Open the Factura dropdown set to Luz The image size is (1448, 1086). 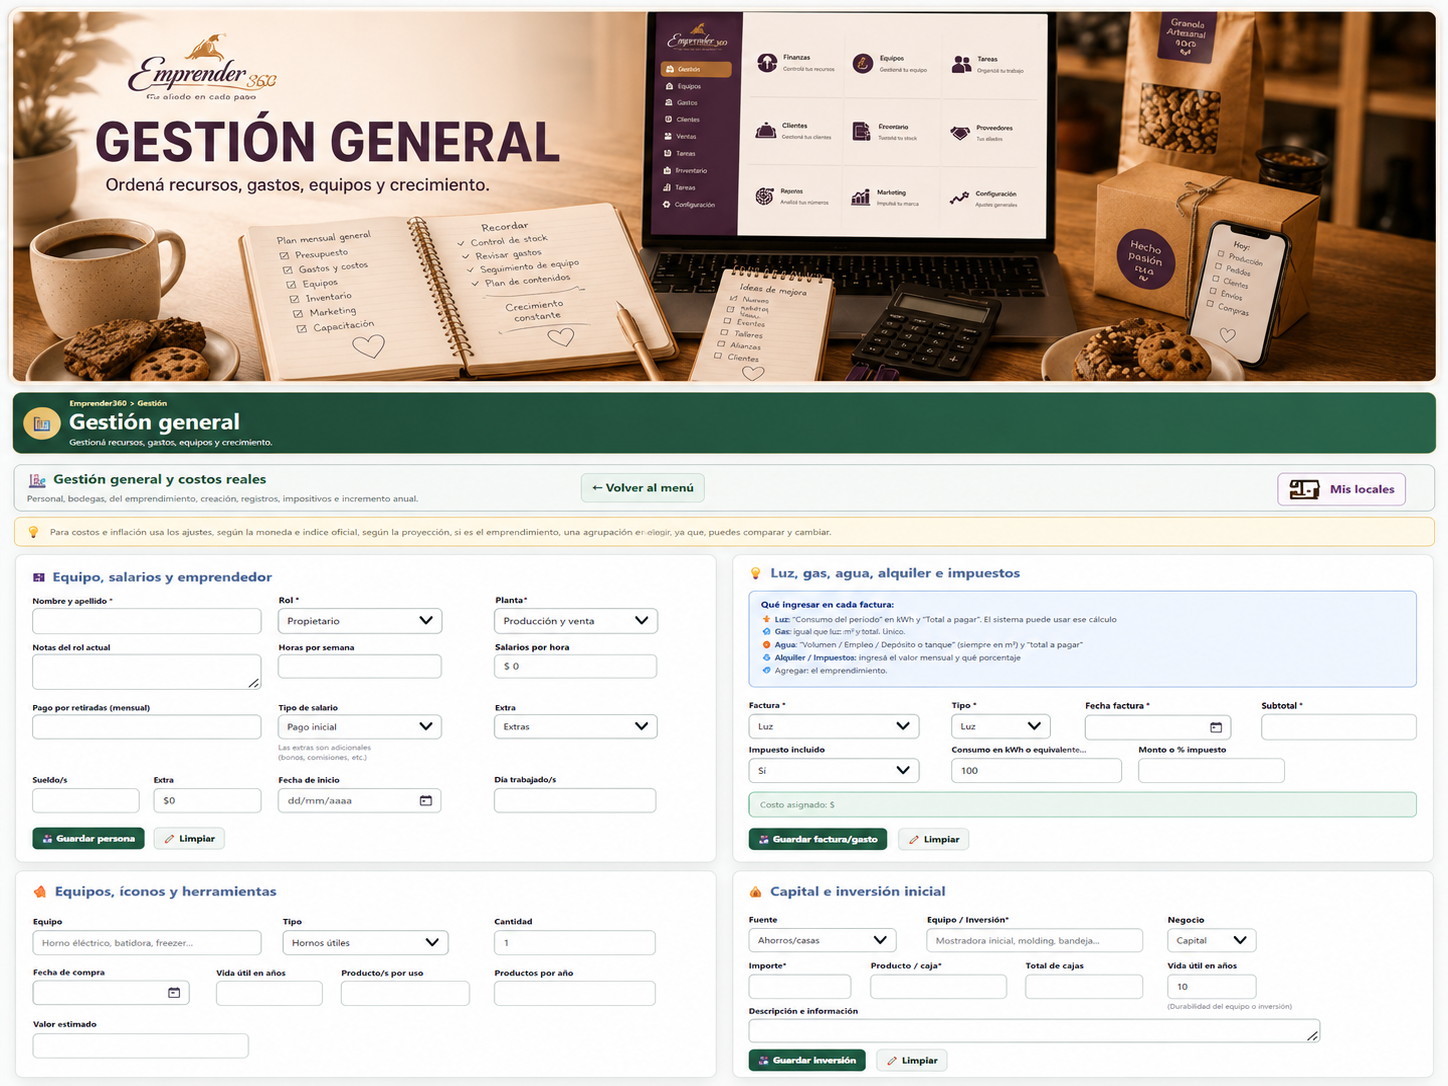[834, 726]
